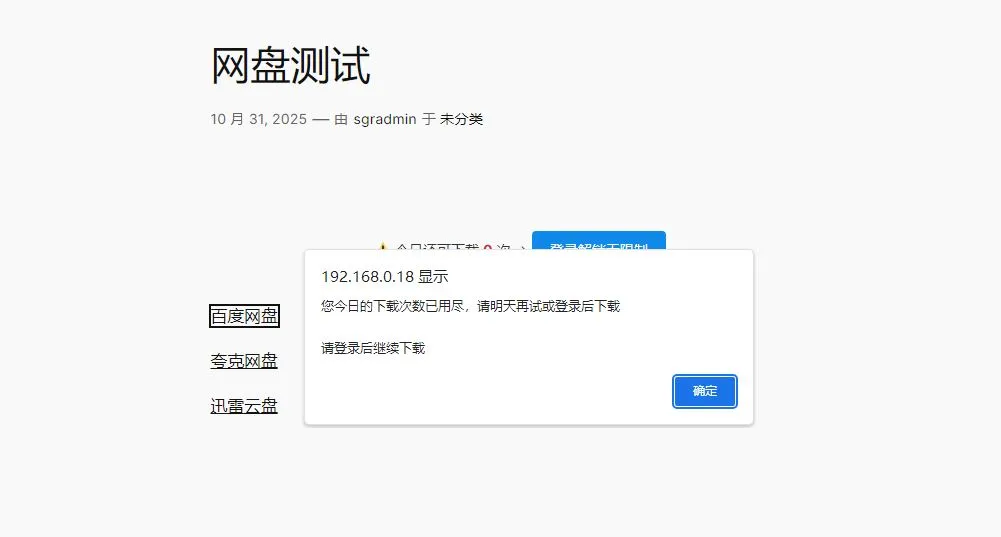Click the 今日还可下载 counter text
This screenshot has width=1001, height=537.
(x=437, y=246)
